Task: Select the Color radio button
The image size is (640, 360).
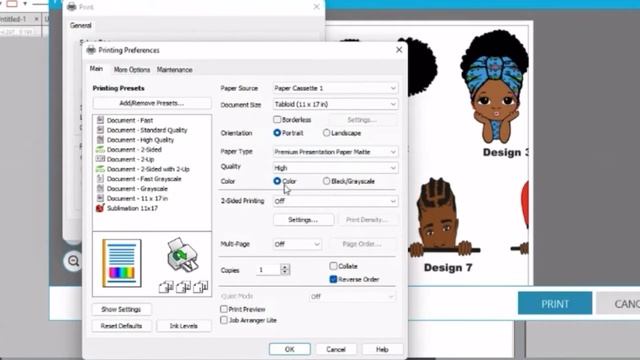Action: [x=277, y=181]
